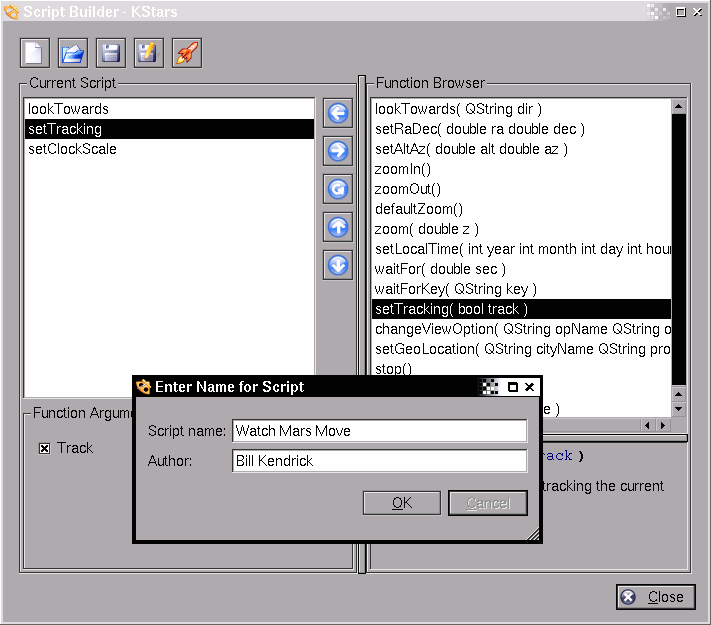711x625 pixels.
Task: Click the Save Script As icon
Action: (148, 53)
